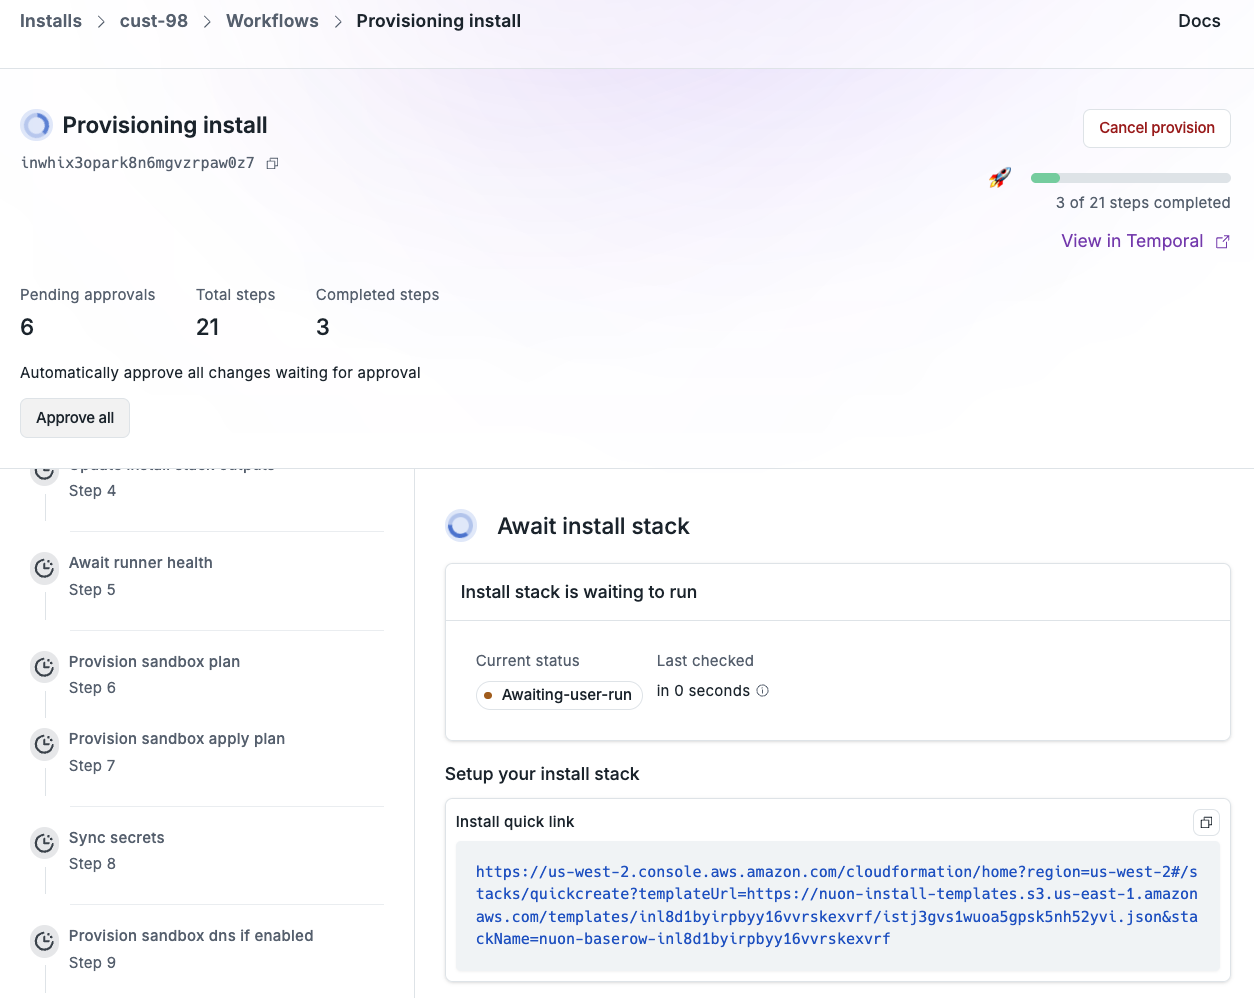Viewport: 1254px width, 998px height.
Task: Click Cancel provision
Action: pos(1156,128)
